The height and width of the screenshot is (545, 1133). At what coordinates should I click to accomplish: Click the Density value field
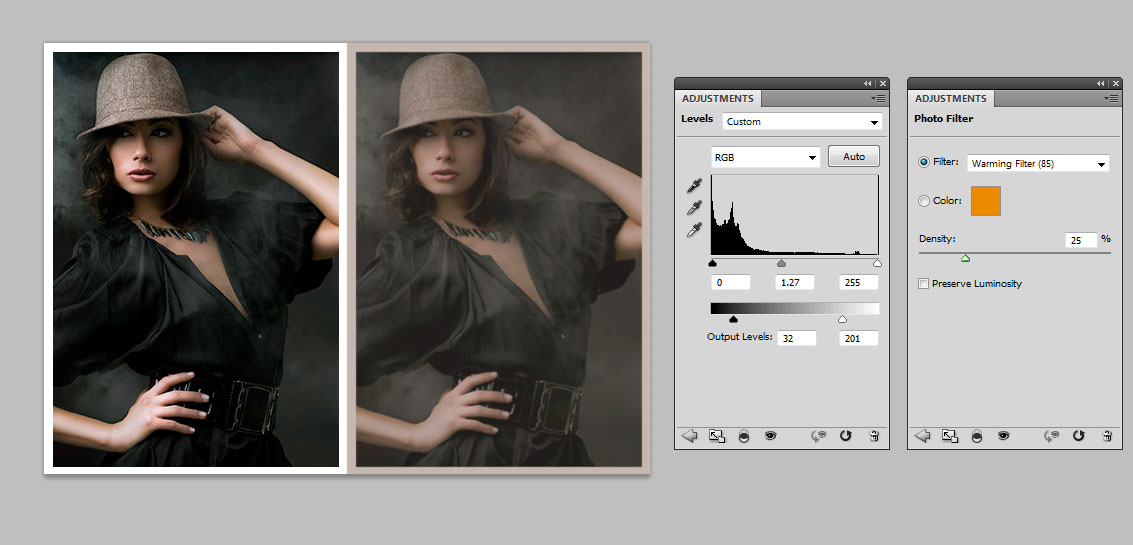pos(1080,240)
